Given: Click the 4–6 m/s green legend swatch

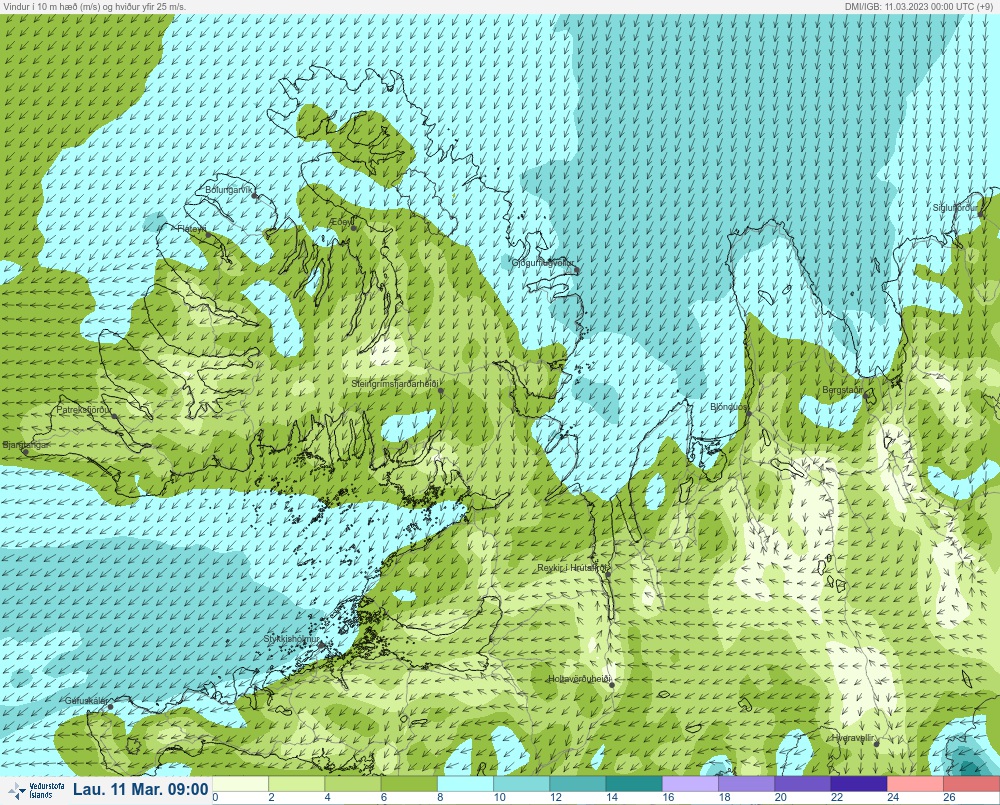Looking at the screenshot, I should tap(353, 784).
